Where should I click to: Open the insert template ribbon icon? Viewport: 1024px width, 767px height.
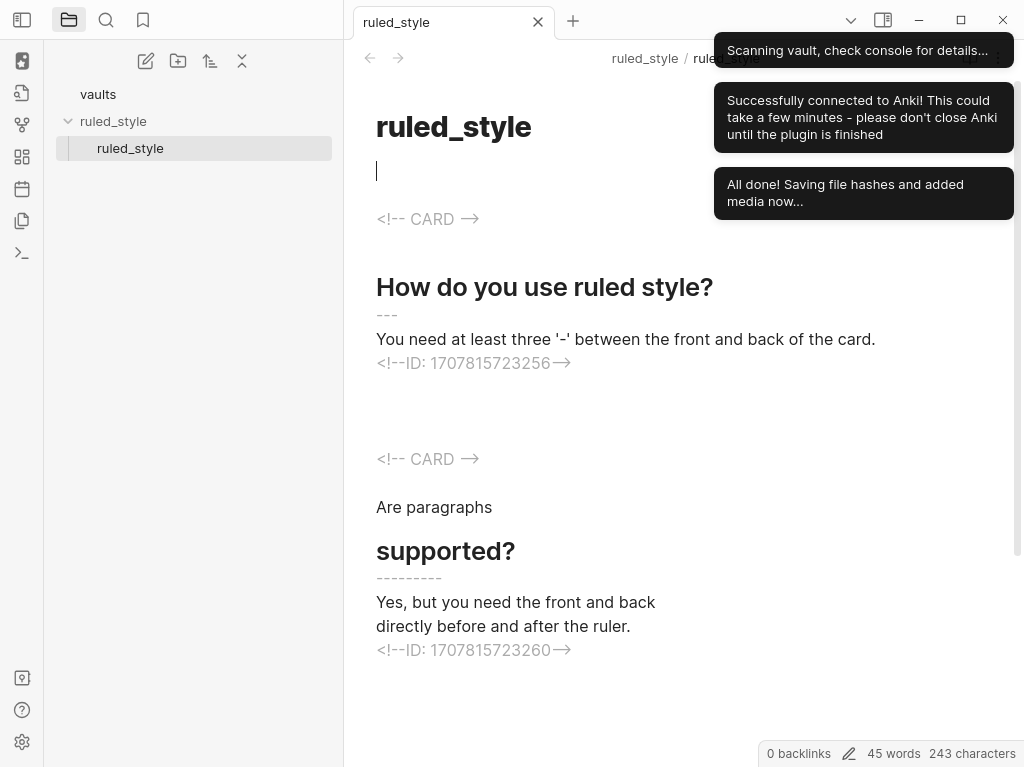point(22,221)
